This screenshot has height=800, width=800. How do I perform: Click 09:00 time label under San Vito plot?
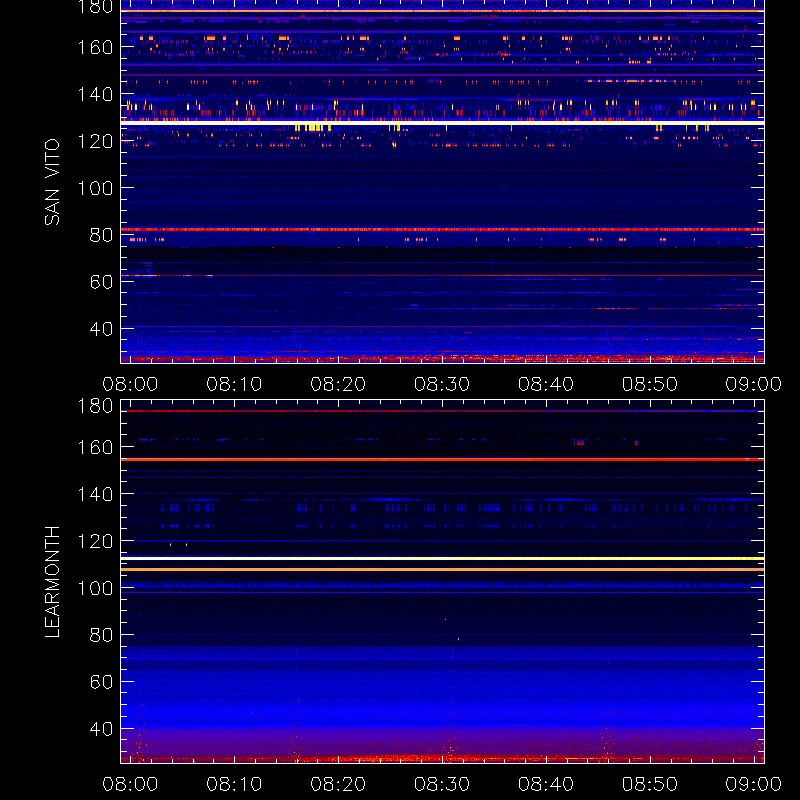(754, 384)
